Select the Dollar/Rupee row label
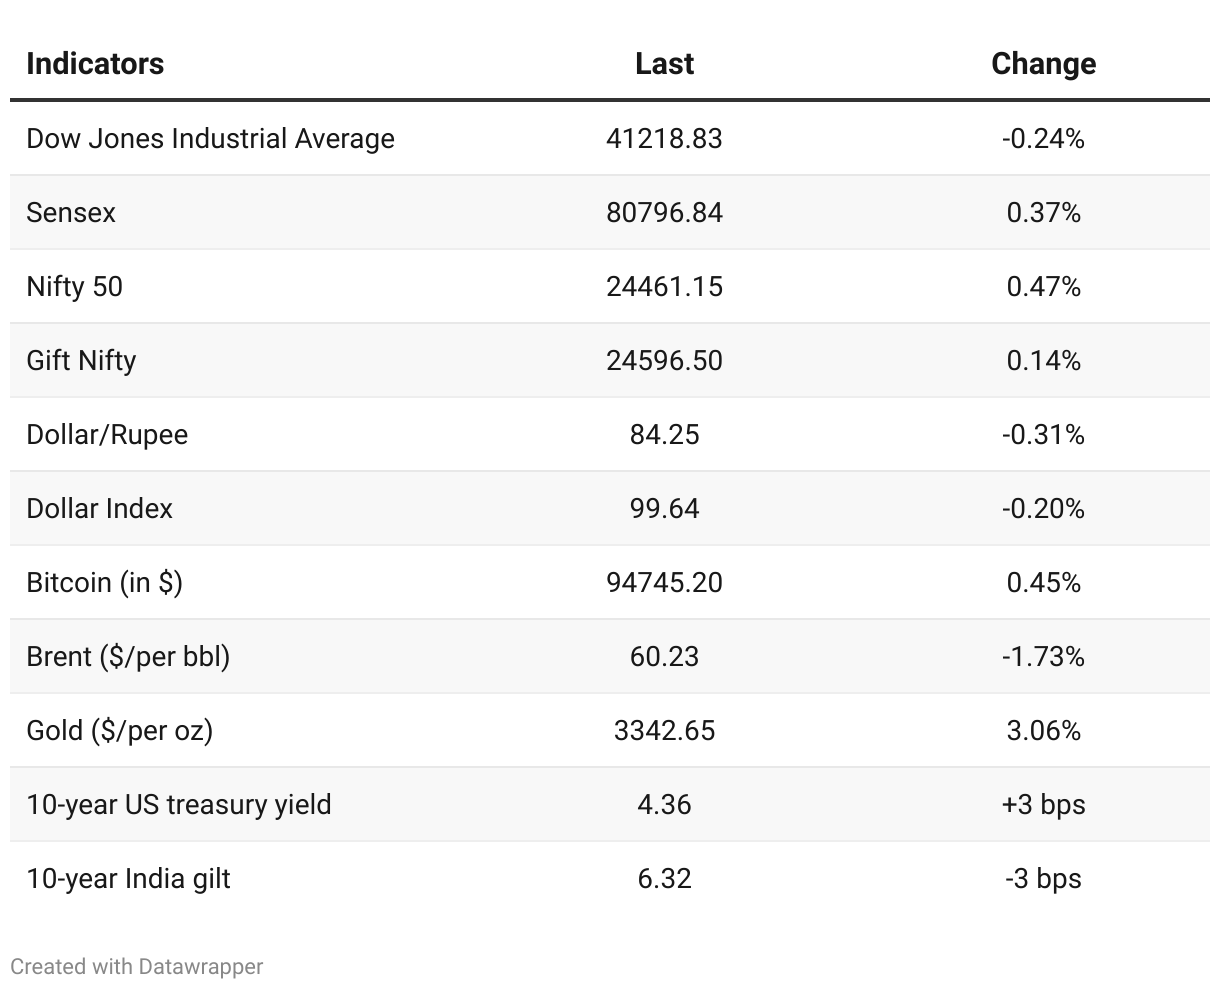1220x990 pixels. coord(107,435)
